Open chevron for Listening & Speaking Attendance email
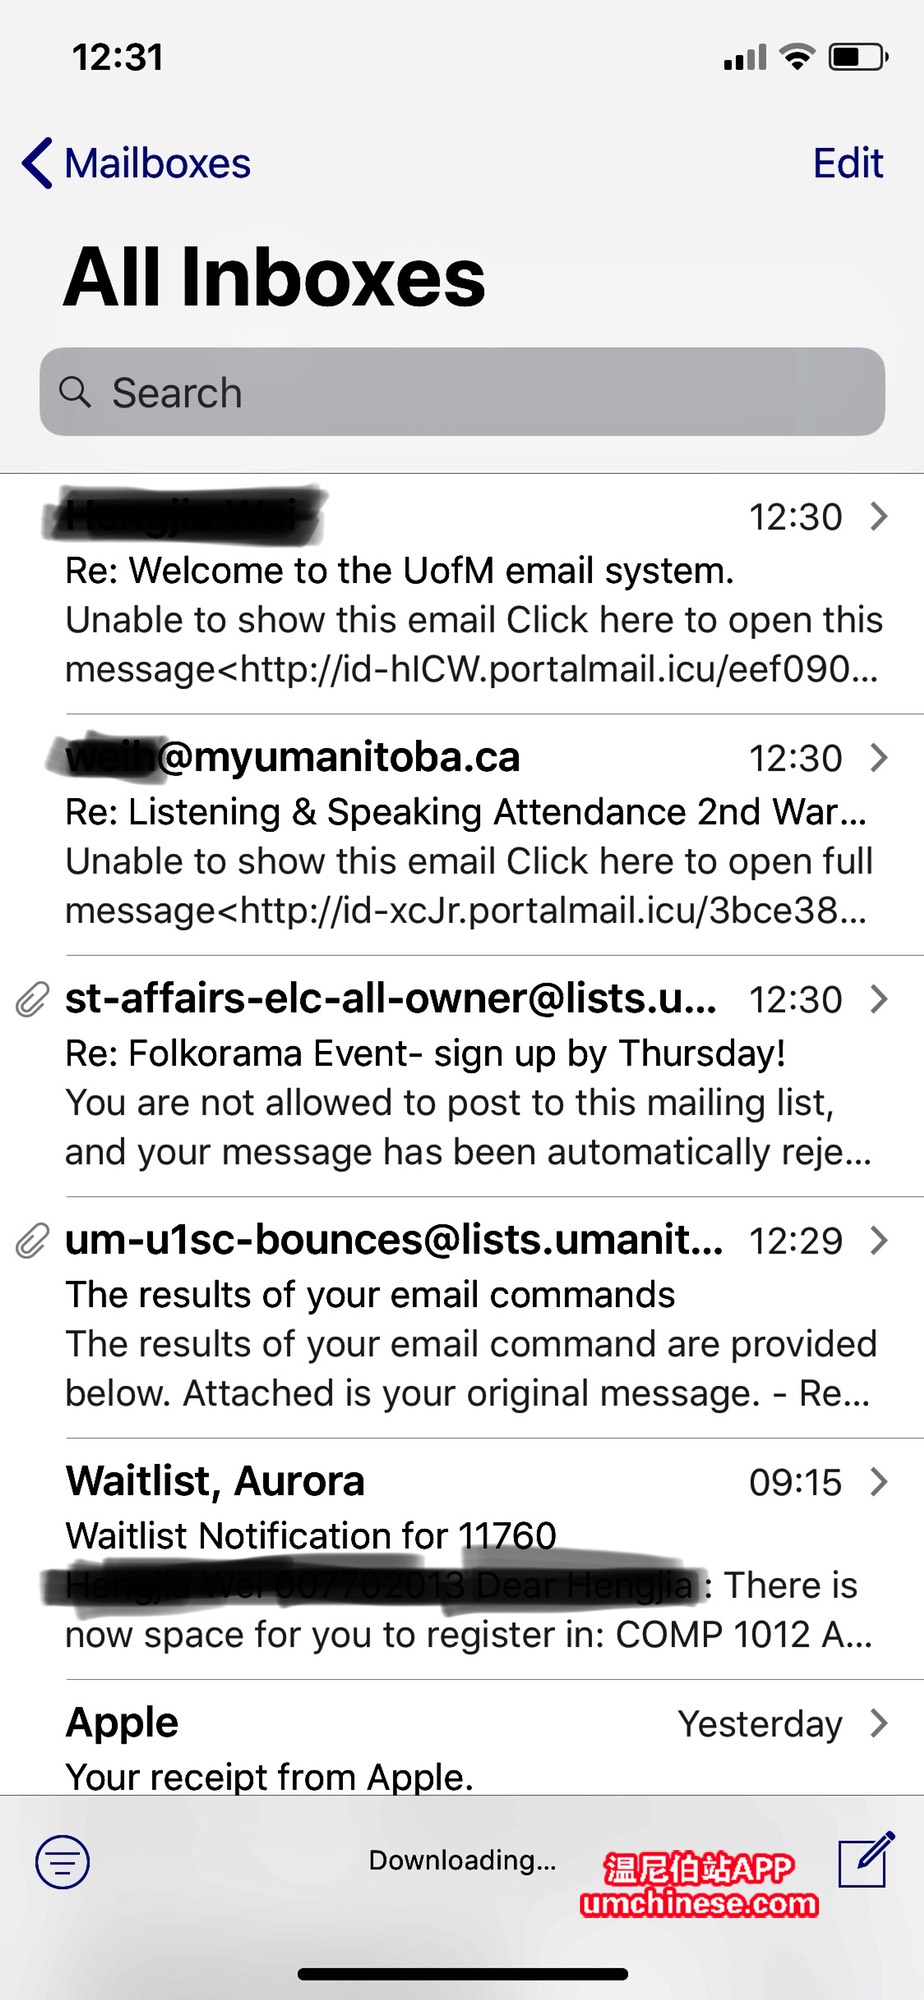The width and height of the screenshot is (924, 2000). 879,758
